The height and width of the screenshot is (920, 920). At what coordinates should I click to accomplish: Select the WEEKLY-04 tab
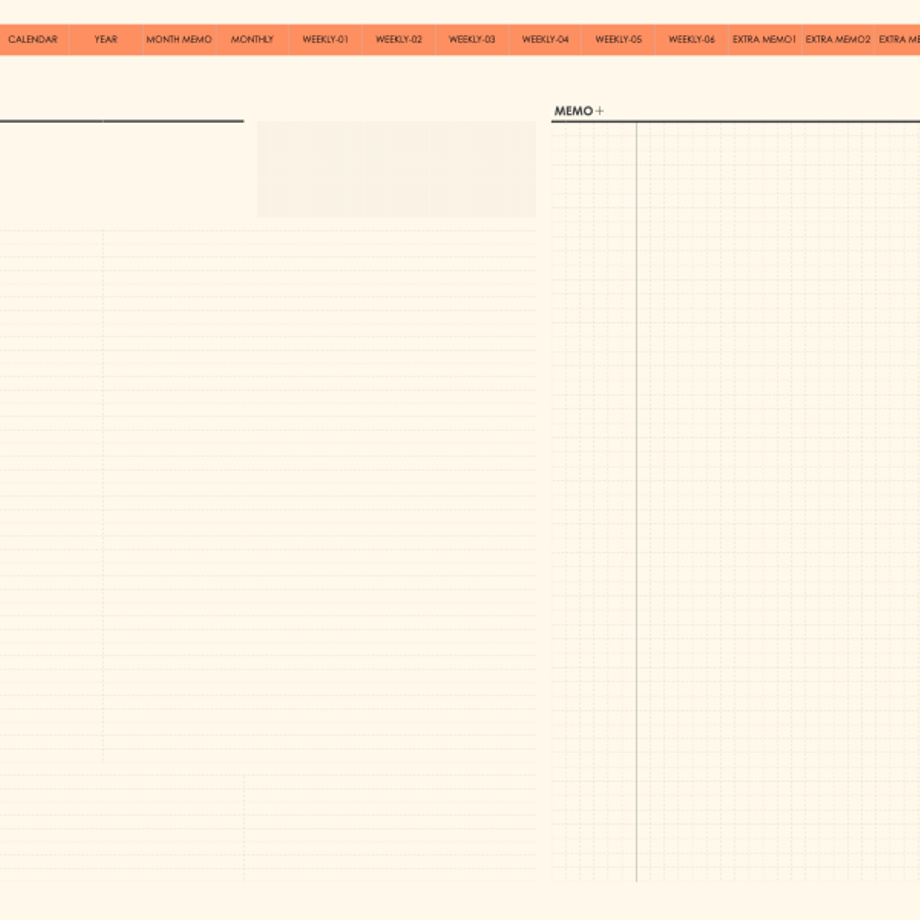[545, 39]
